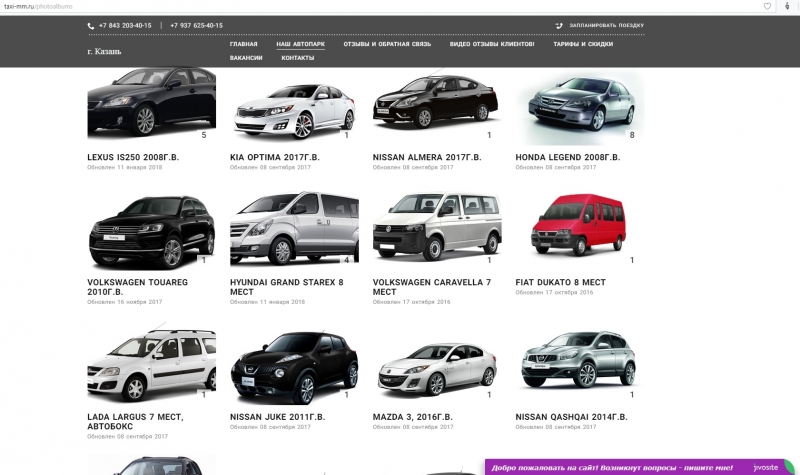Click the NISSAN QASHQAI 2014Г.В. title link
800x475 pixels.
pyautogui.click(x=571, y=417)
